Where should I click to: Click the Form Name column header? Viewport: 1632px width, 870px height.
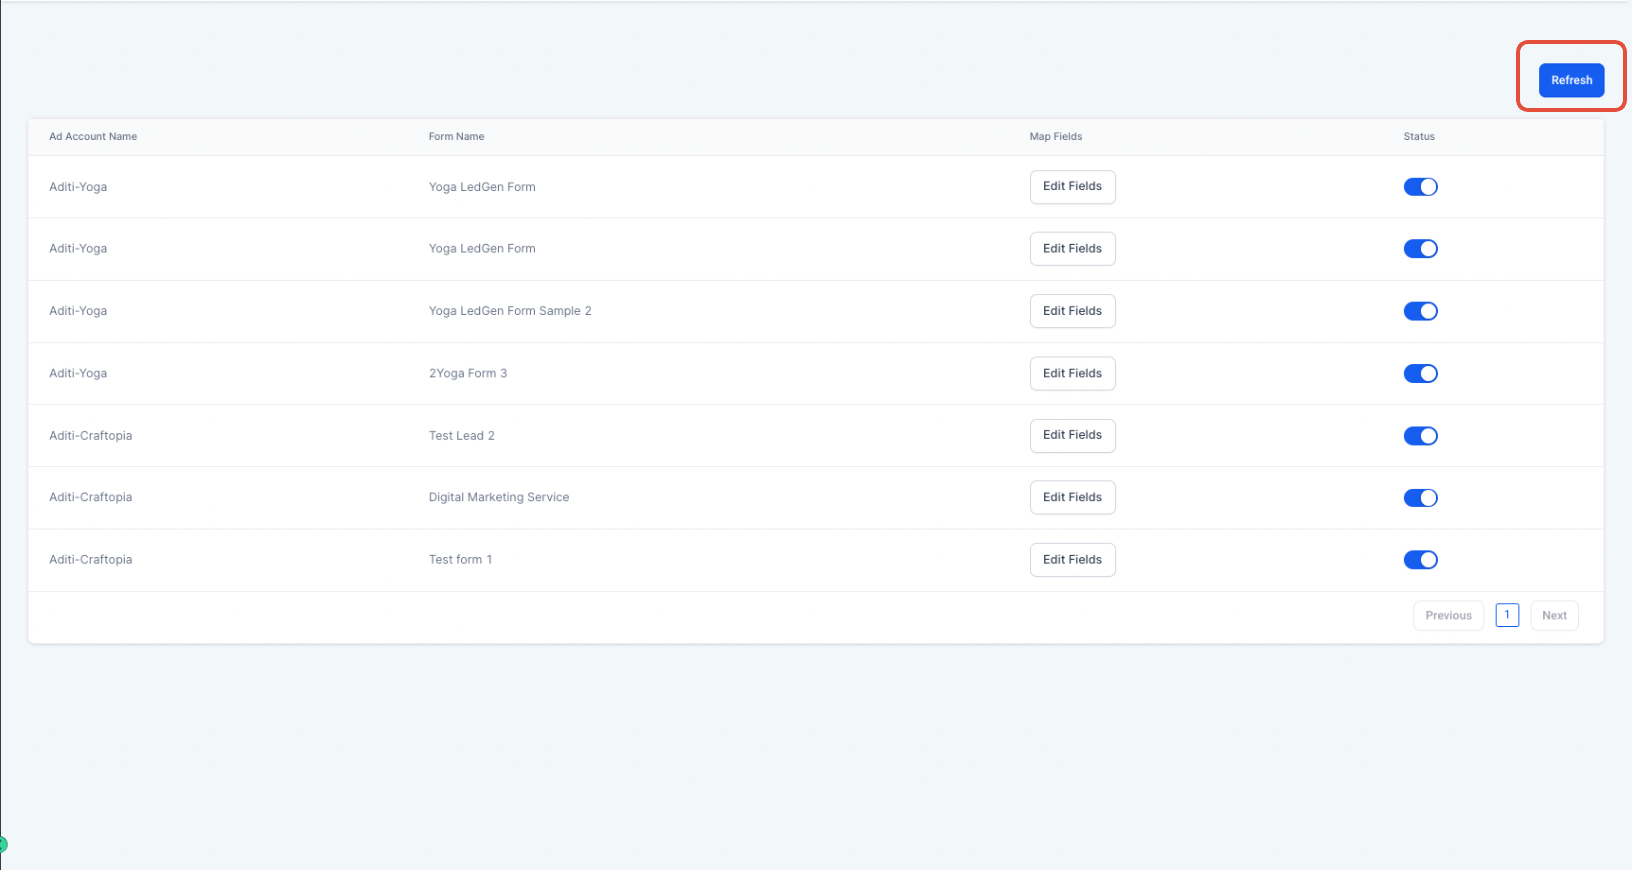point(456,137)
